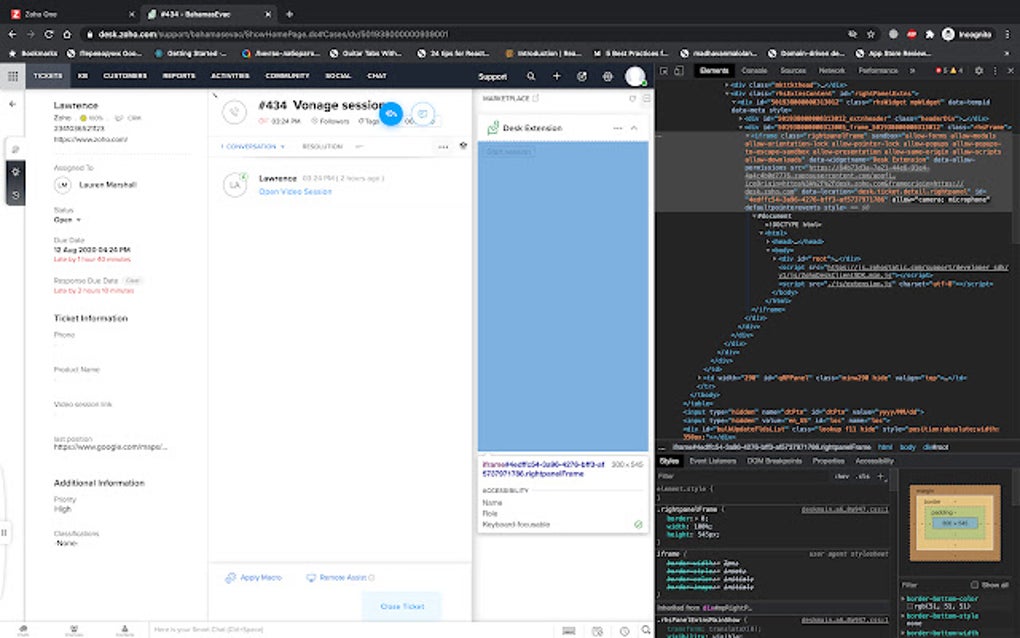The image size is (1020, 638).
Task: Collapse the iframe rightpanelFrame DOM node
Action: [x=747, y=135]
